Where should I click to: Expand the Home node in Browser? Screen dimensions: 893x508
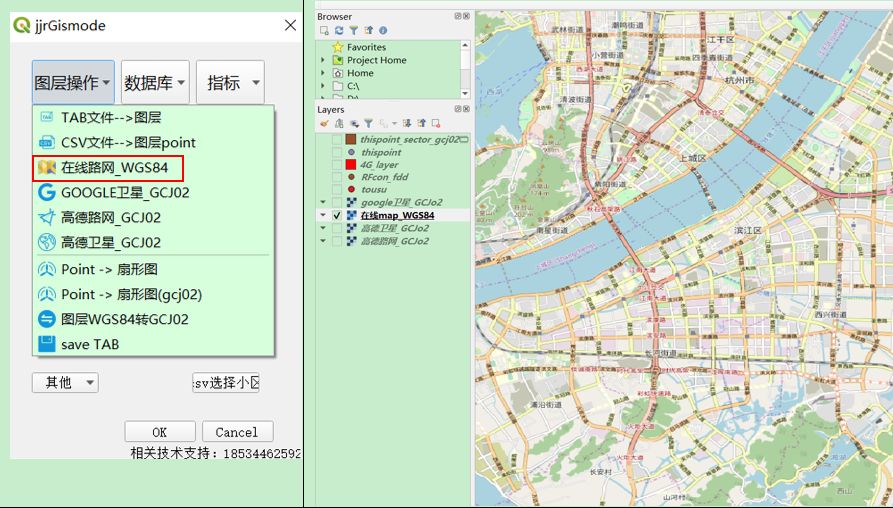(x=323, y=73)
